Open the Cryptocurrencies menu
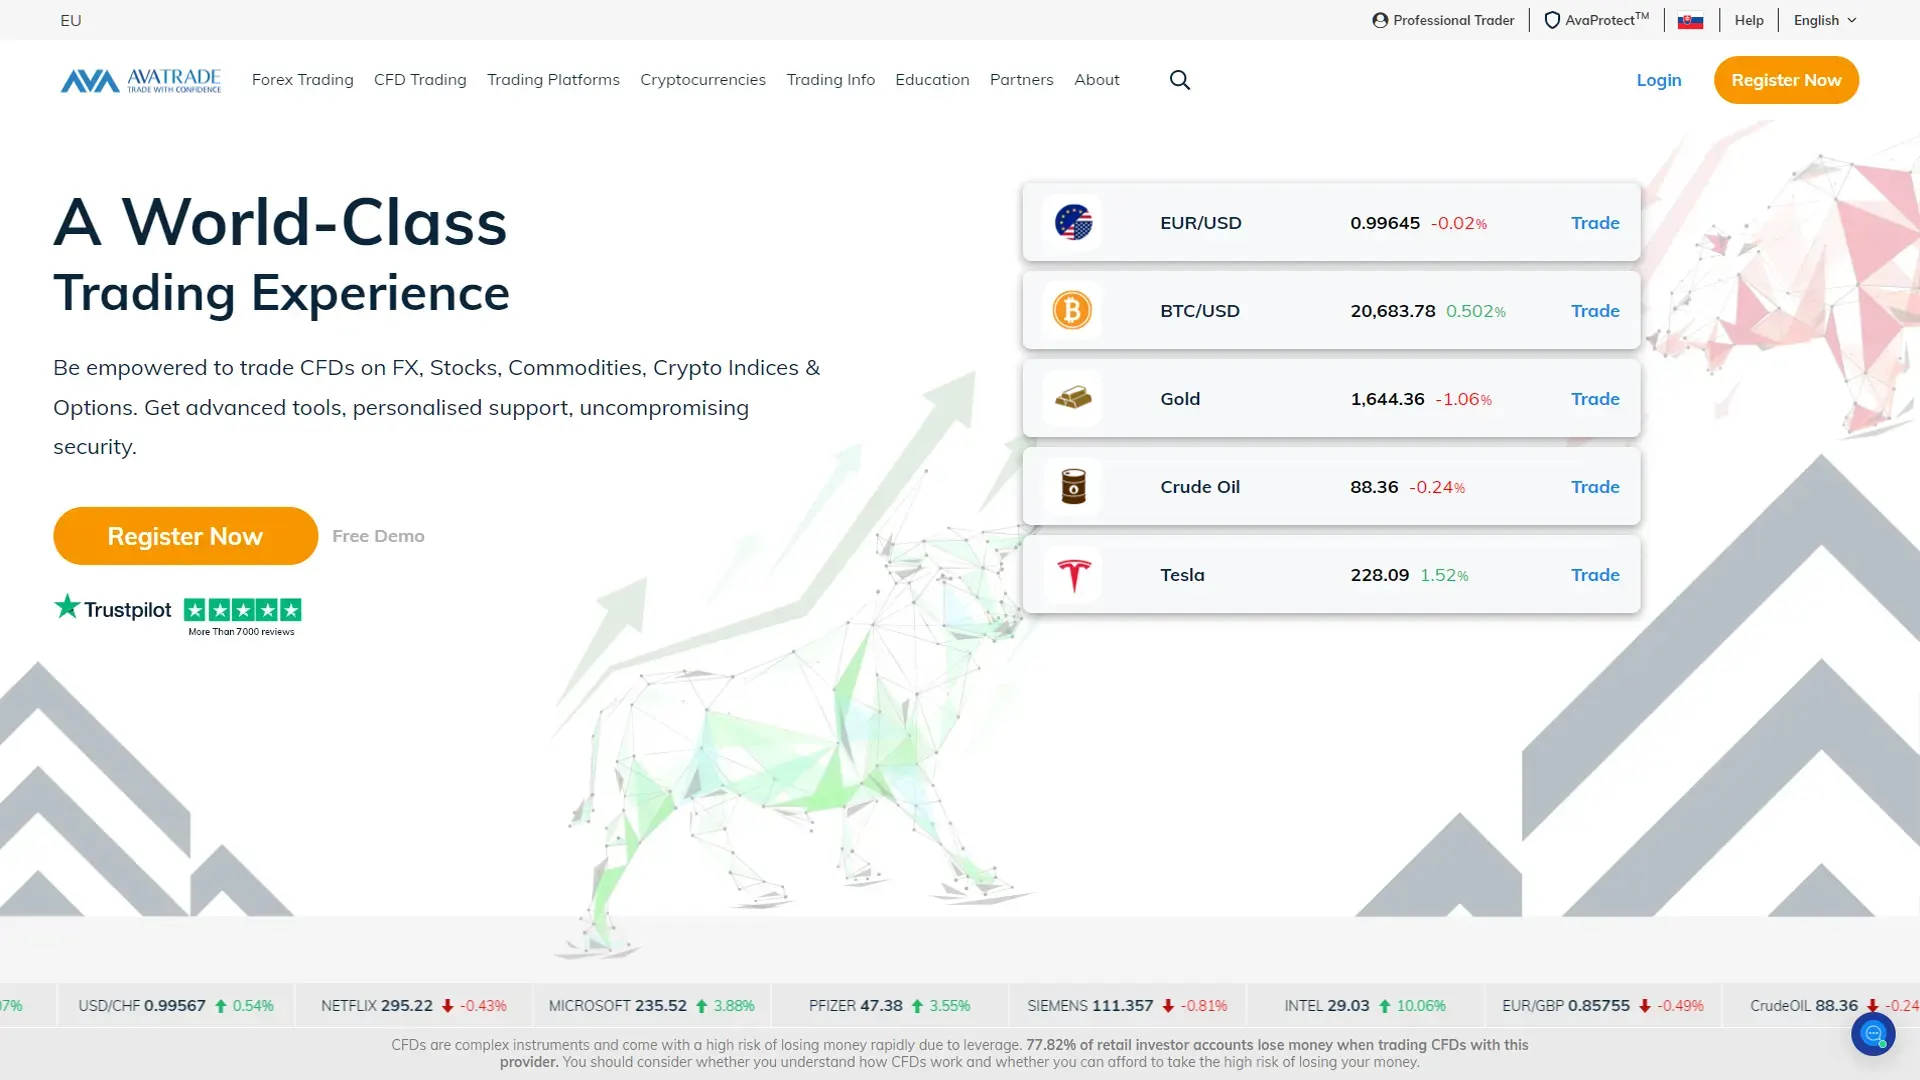1920x1080 pixels. click(702, 80)
